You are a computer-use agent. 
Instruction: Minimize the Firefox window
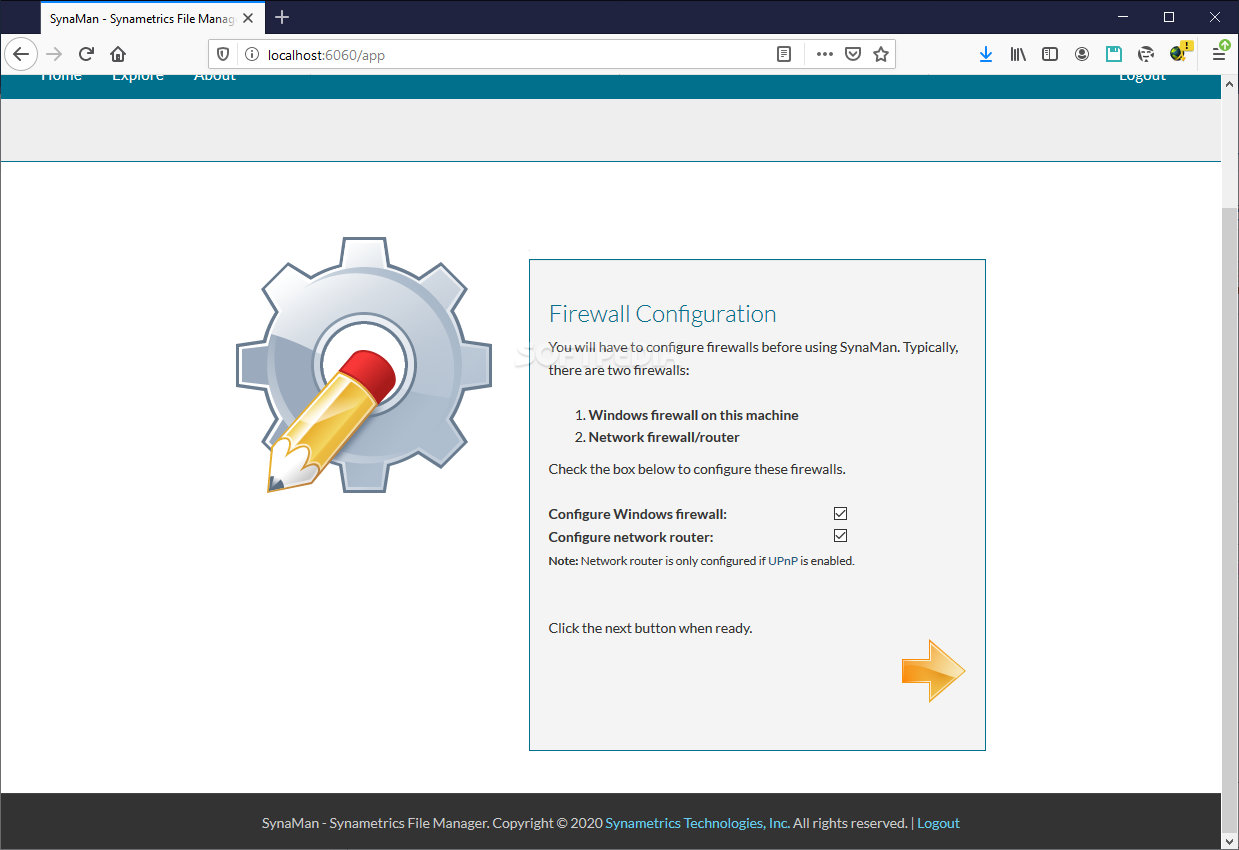(x=1122, y=17)
